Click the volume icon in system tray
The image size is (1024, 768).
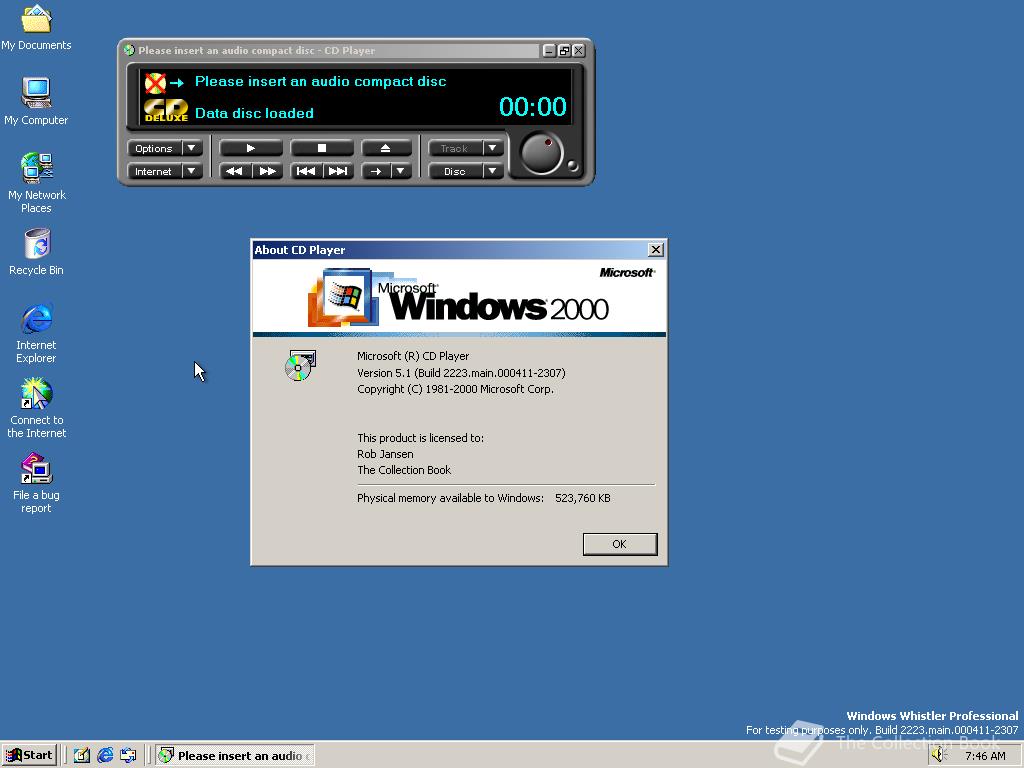pyautogui.click(x=938, y=756)
